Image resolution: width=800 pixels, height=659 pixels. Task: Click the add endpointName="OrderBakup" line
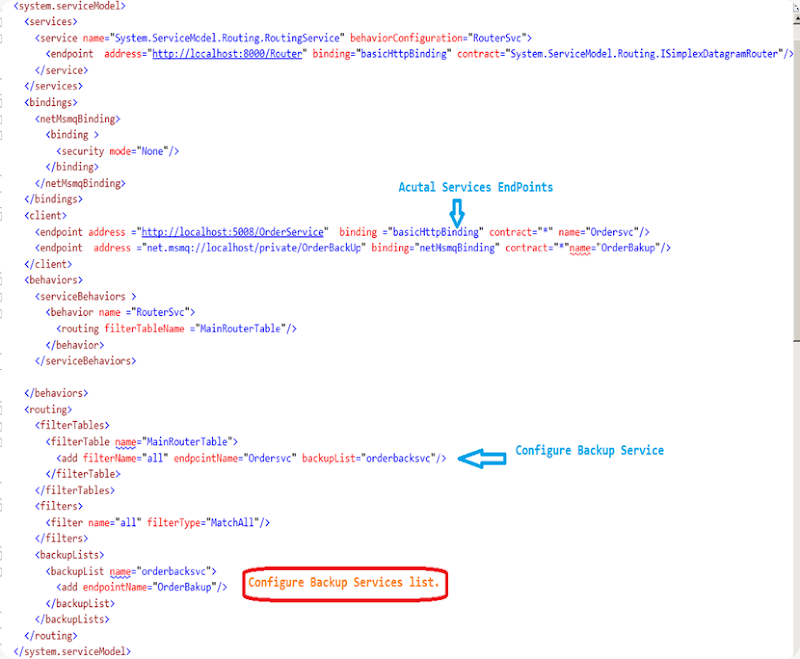pos(142,587)
